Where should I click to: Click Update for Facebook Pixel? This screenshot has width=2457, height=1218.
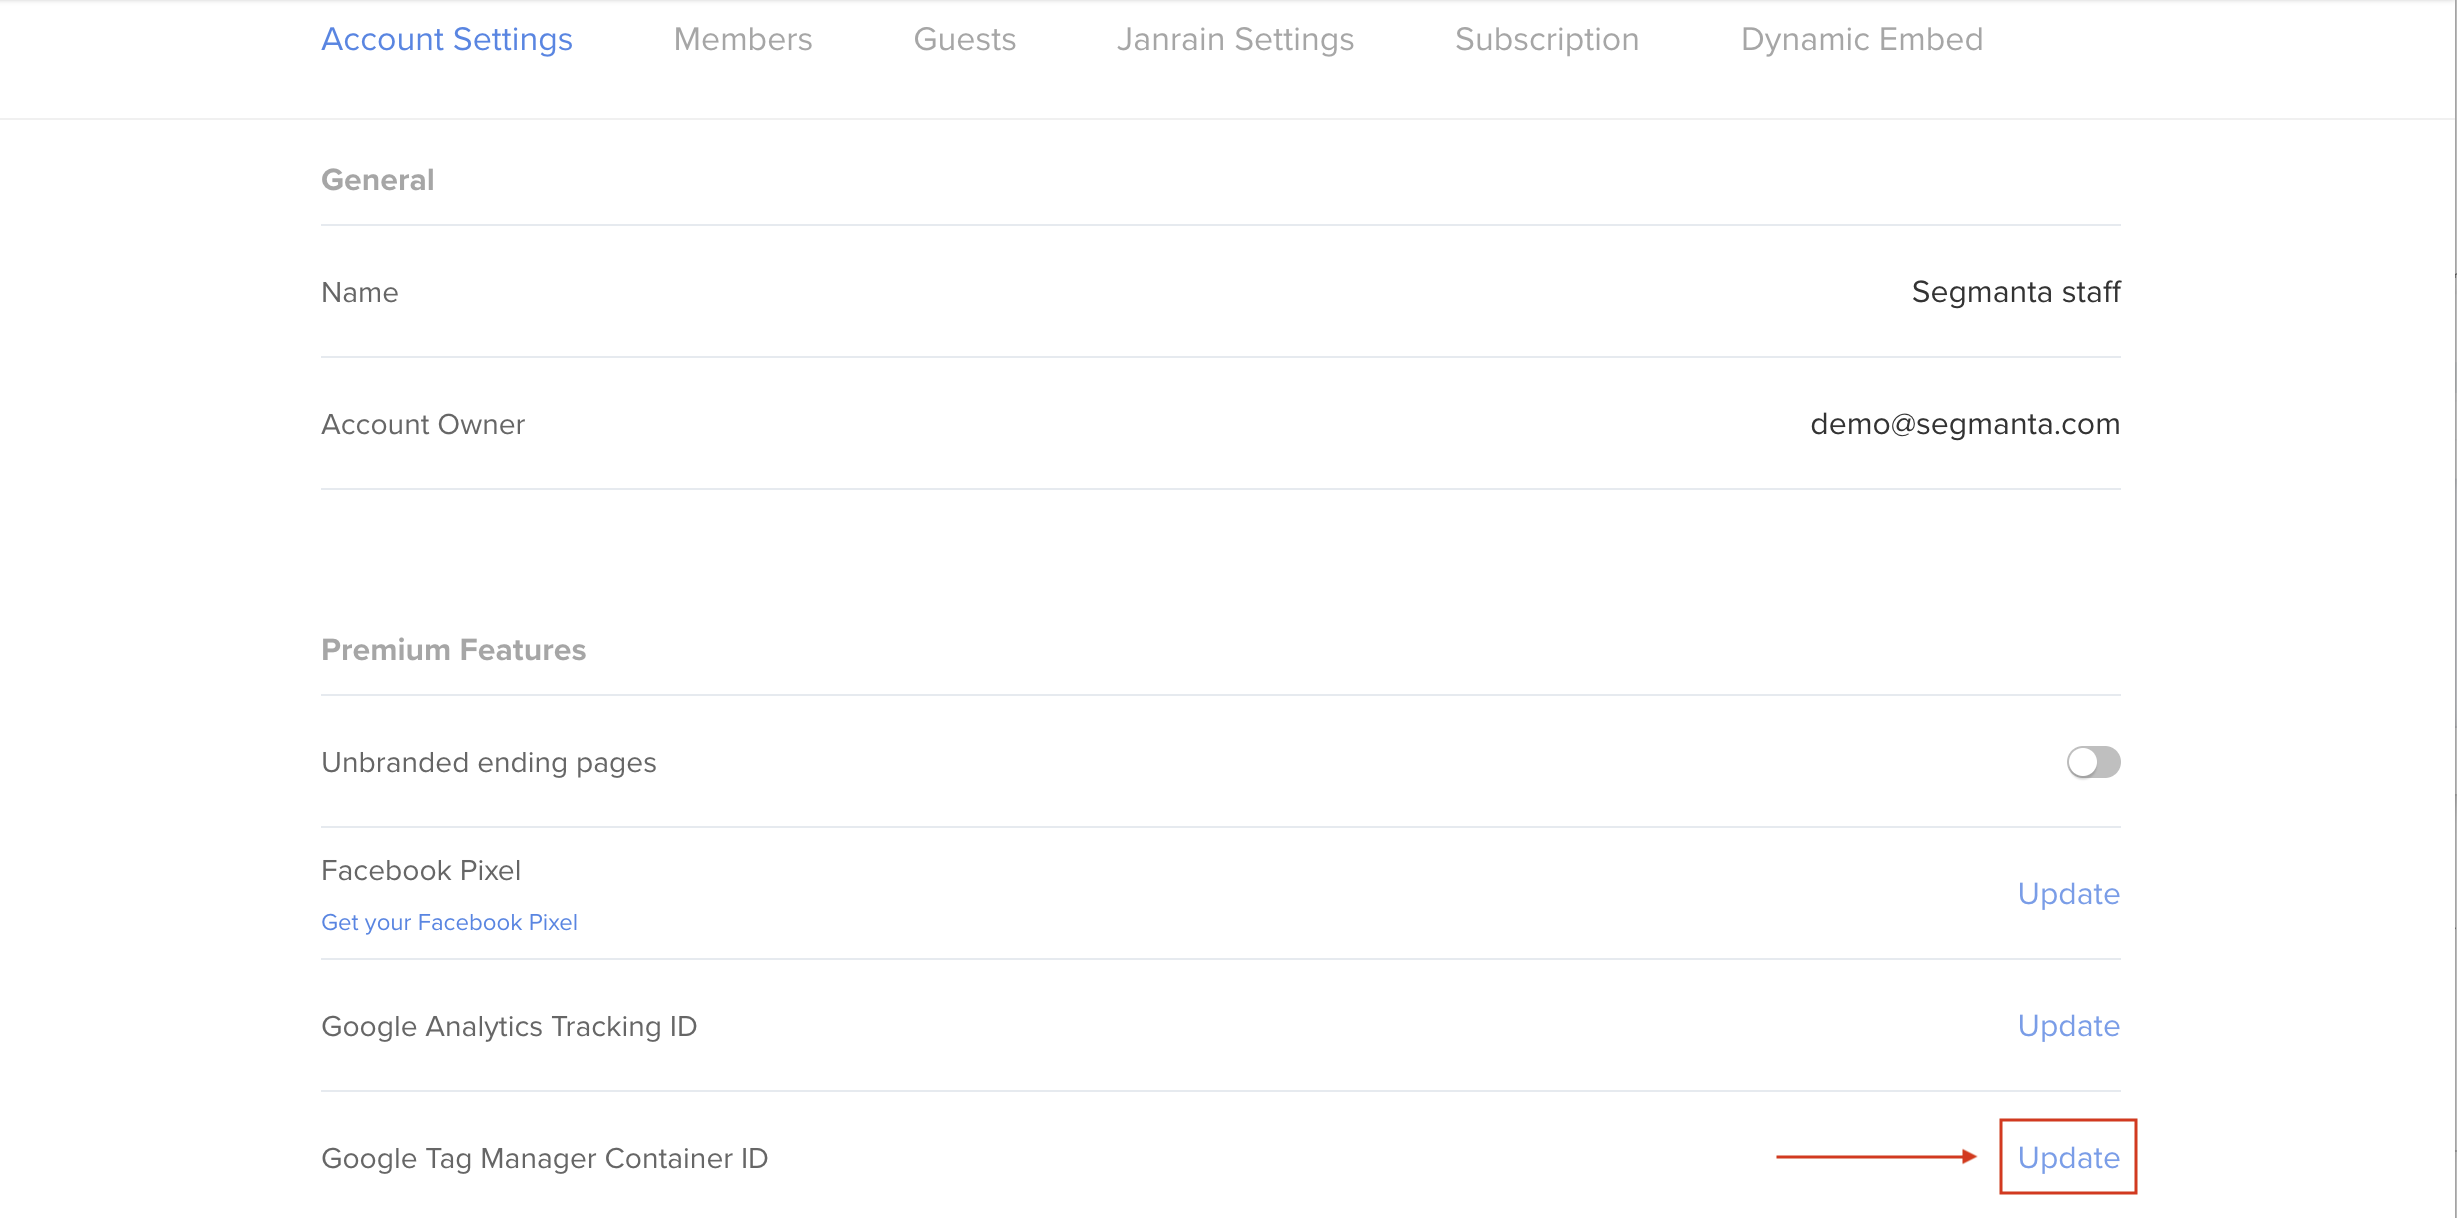[2068, 893]
